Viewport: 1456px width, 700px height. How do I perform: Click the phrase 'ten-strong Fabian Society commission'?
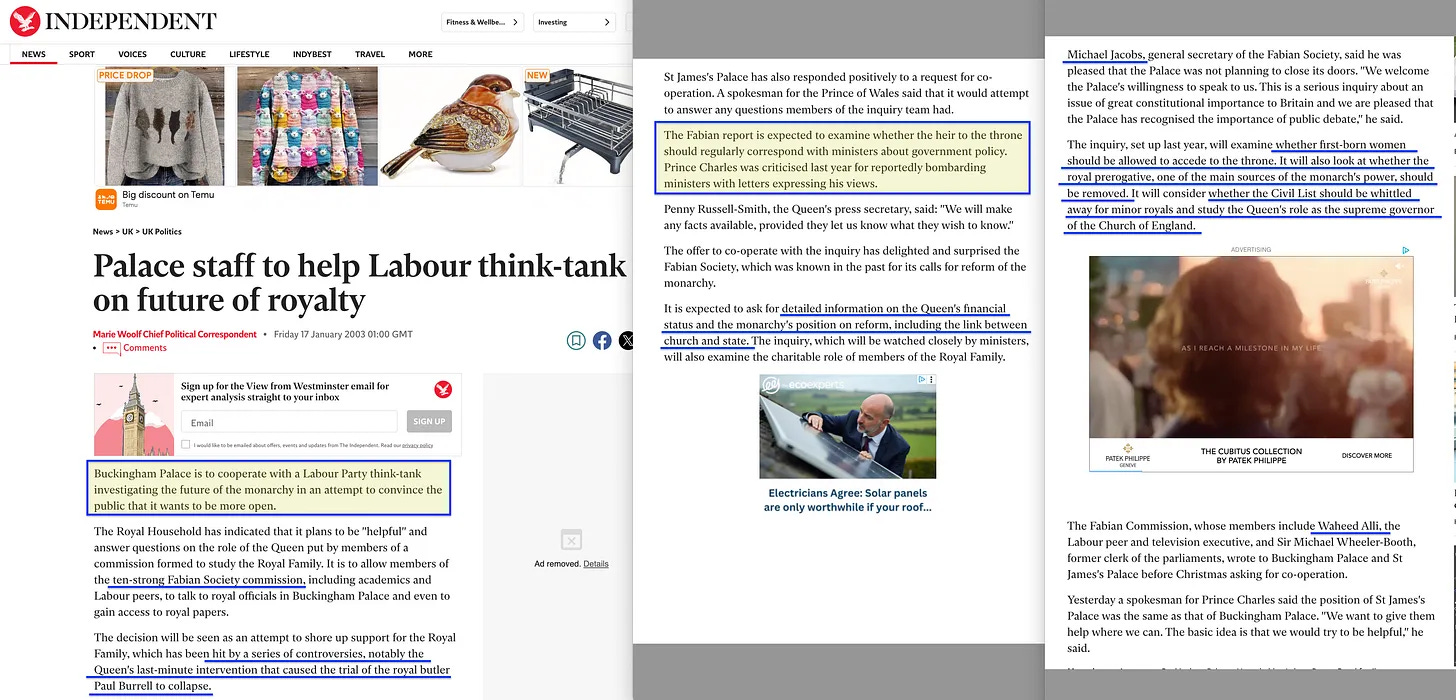207,580
